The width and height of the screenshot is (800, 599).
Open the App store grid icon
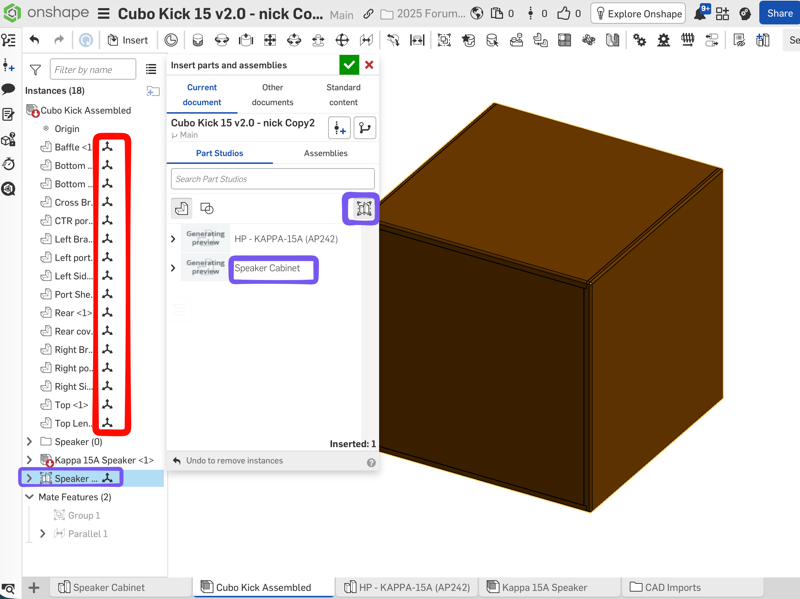pos(722,14)
